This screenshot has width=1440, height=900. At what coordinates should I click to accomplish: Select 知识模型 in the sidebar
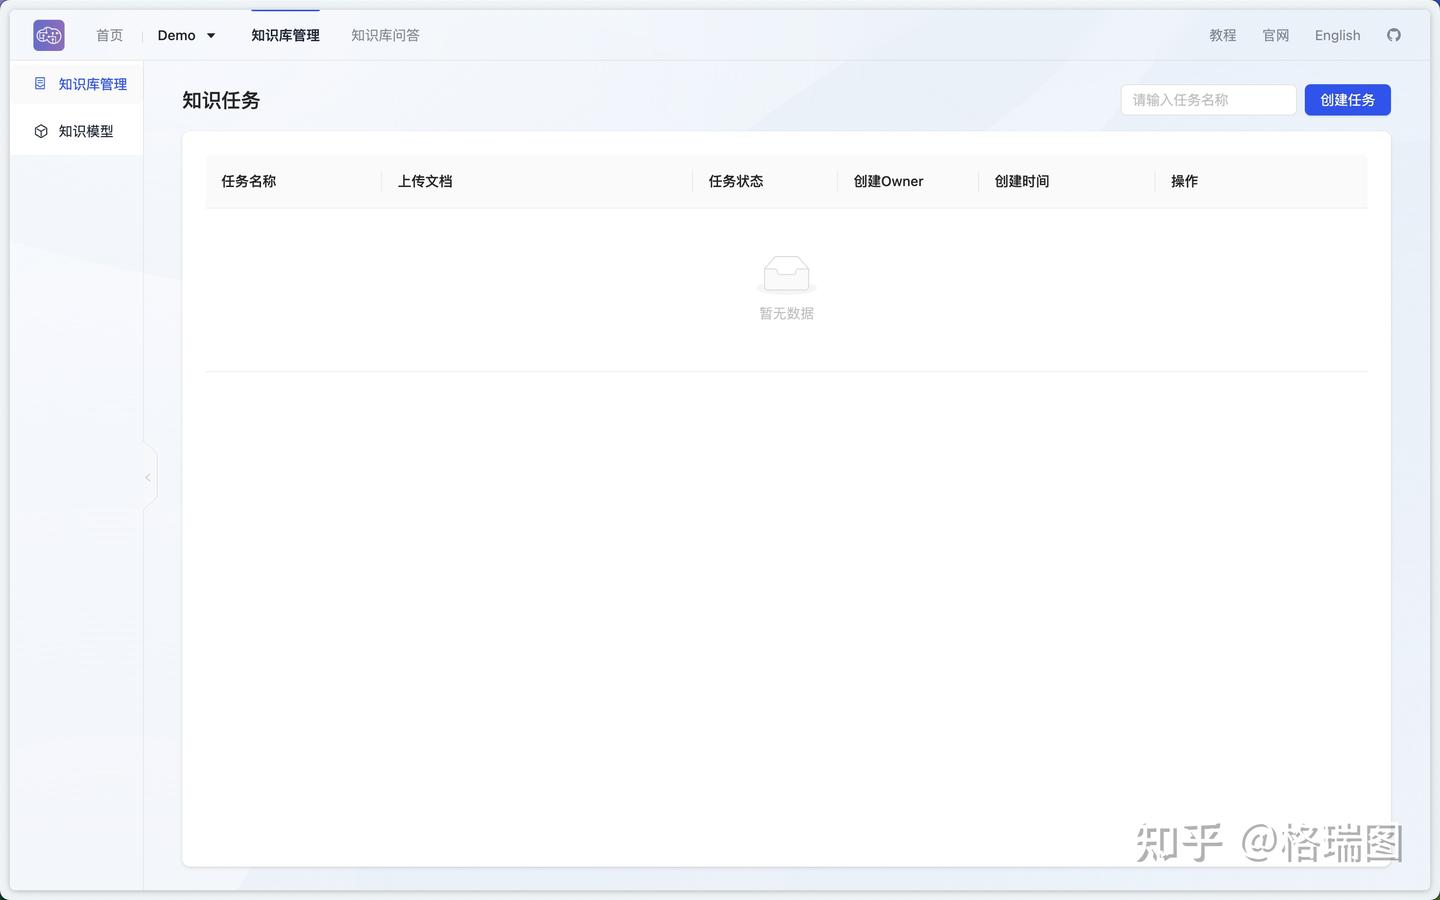point(86,130)
